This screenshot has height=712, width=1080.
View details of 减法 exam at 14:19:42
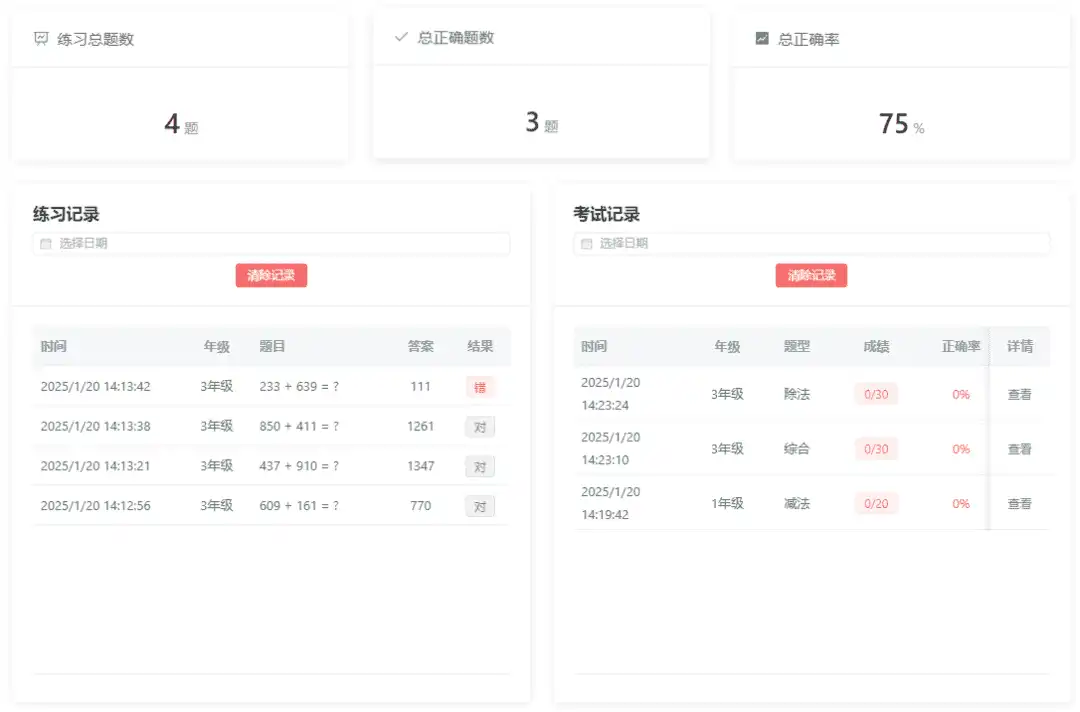tap(1019, 503)
